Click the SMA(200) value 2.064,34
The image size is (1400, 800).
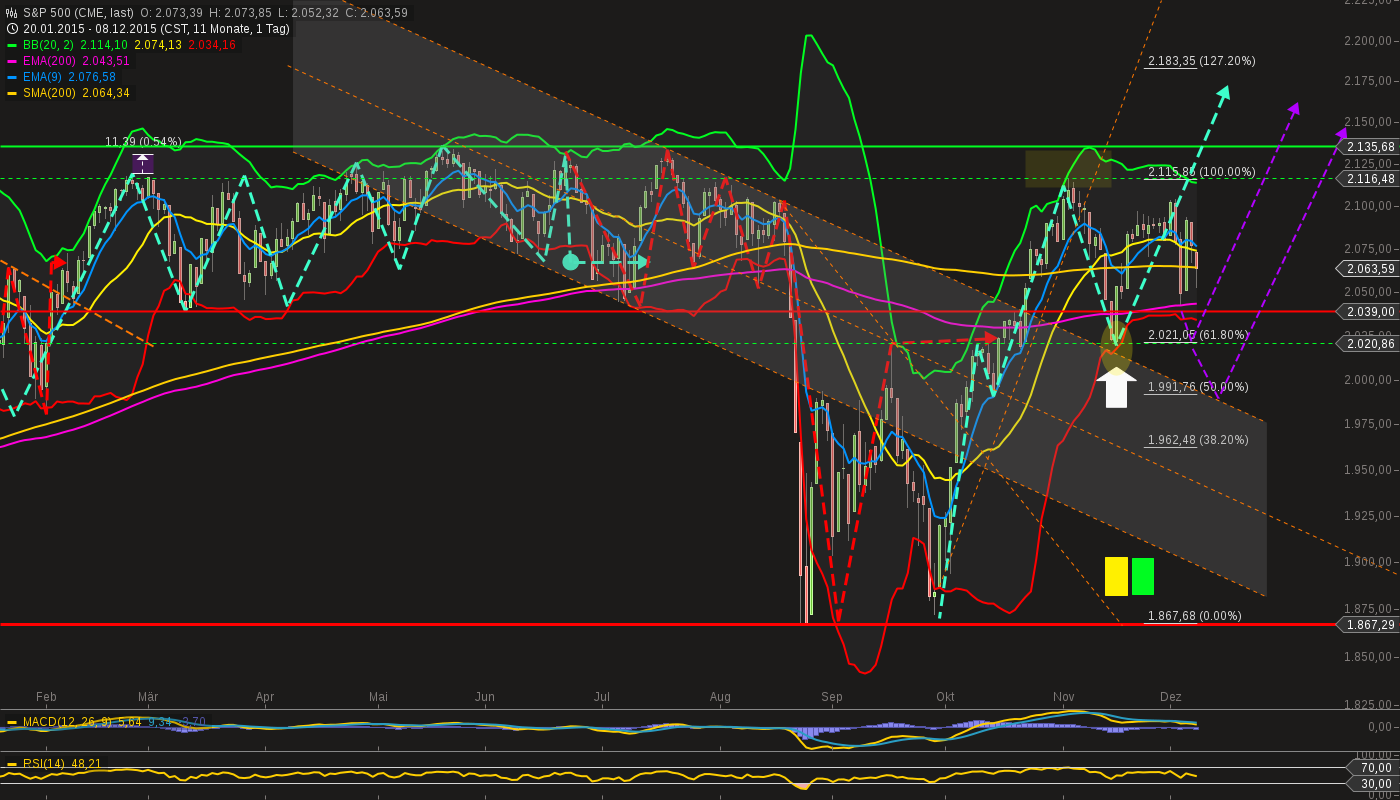point(105,93)
